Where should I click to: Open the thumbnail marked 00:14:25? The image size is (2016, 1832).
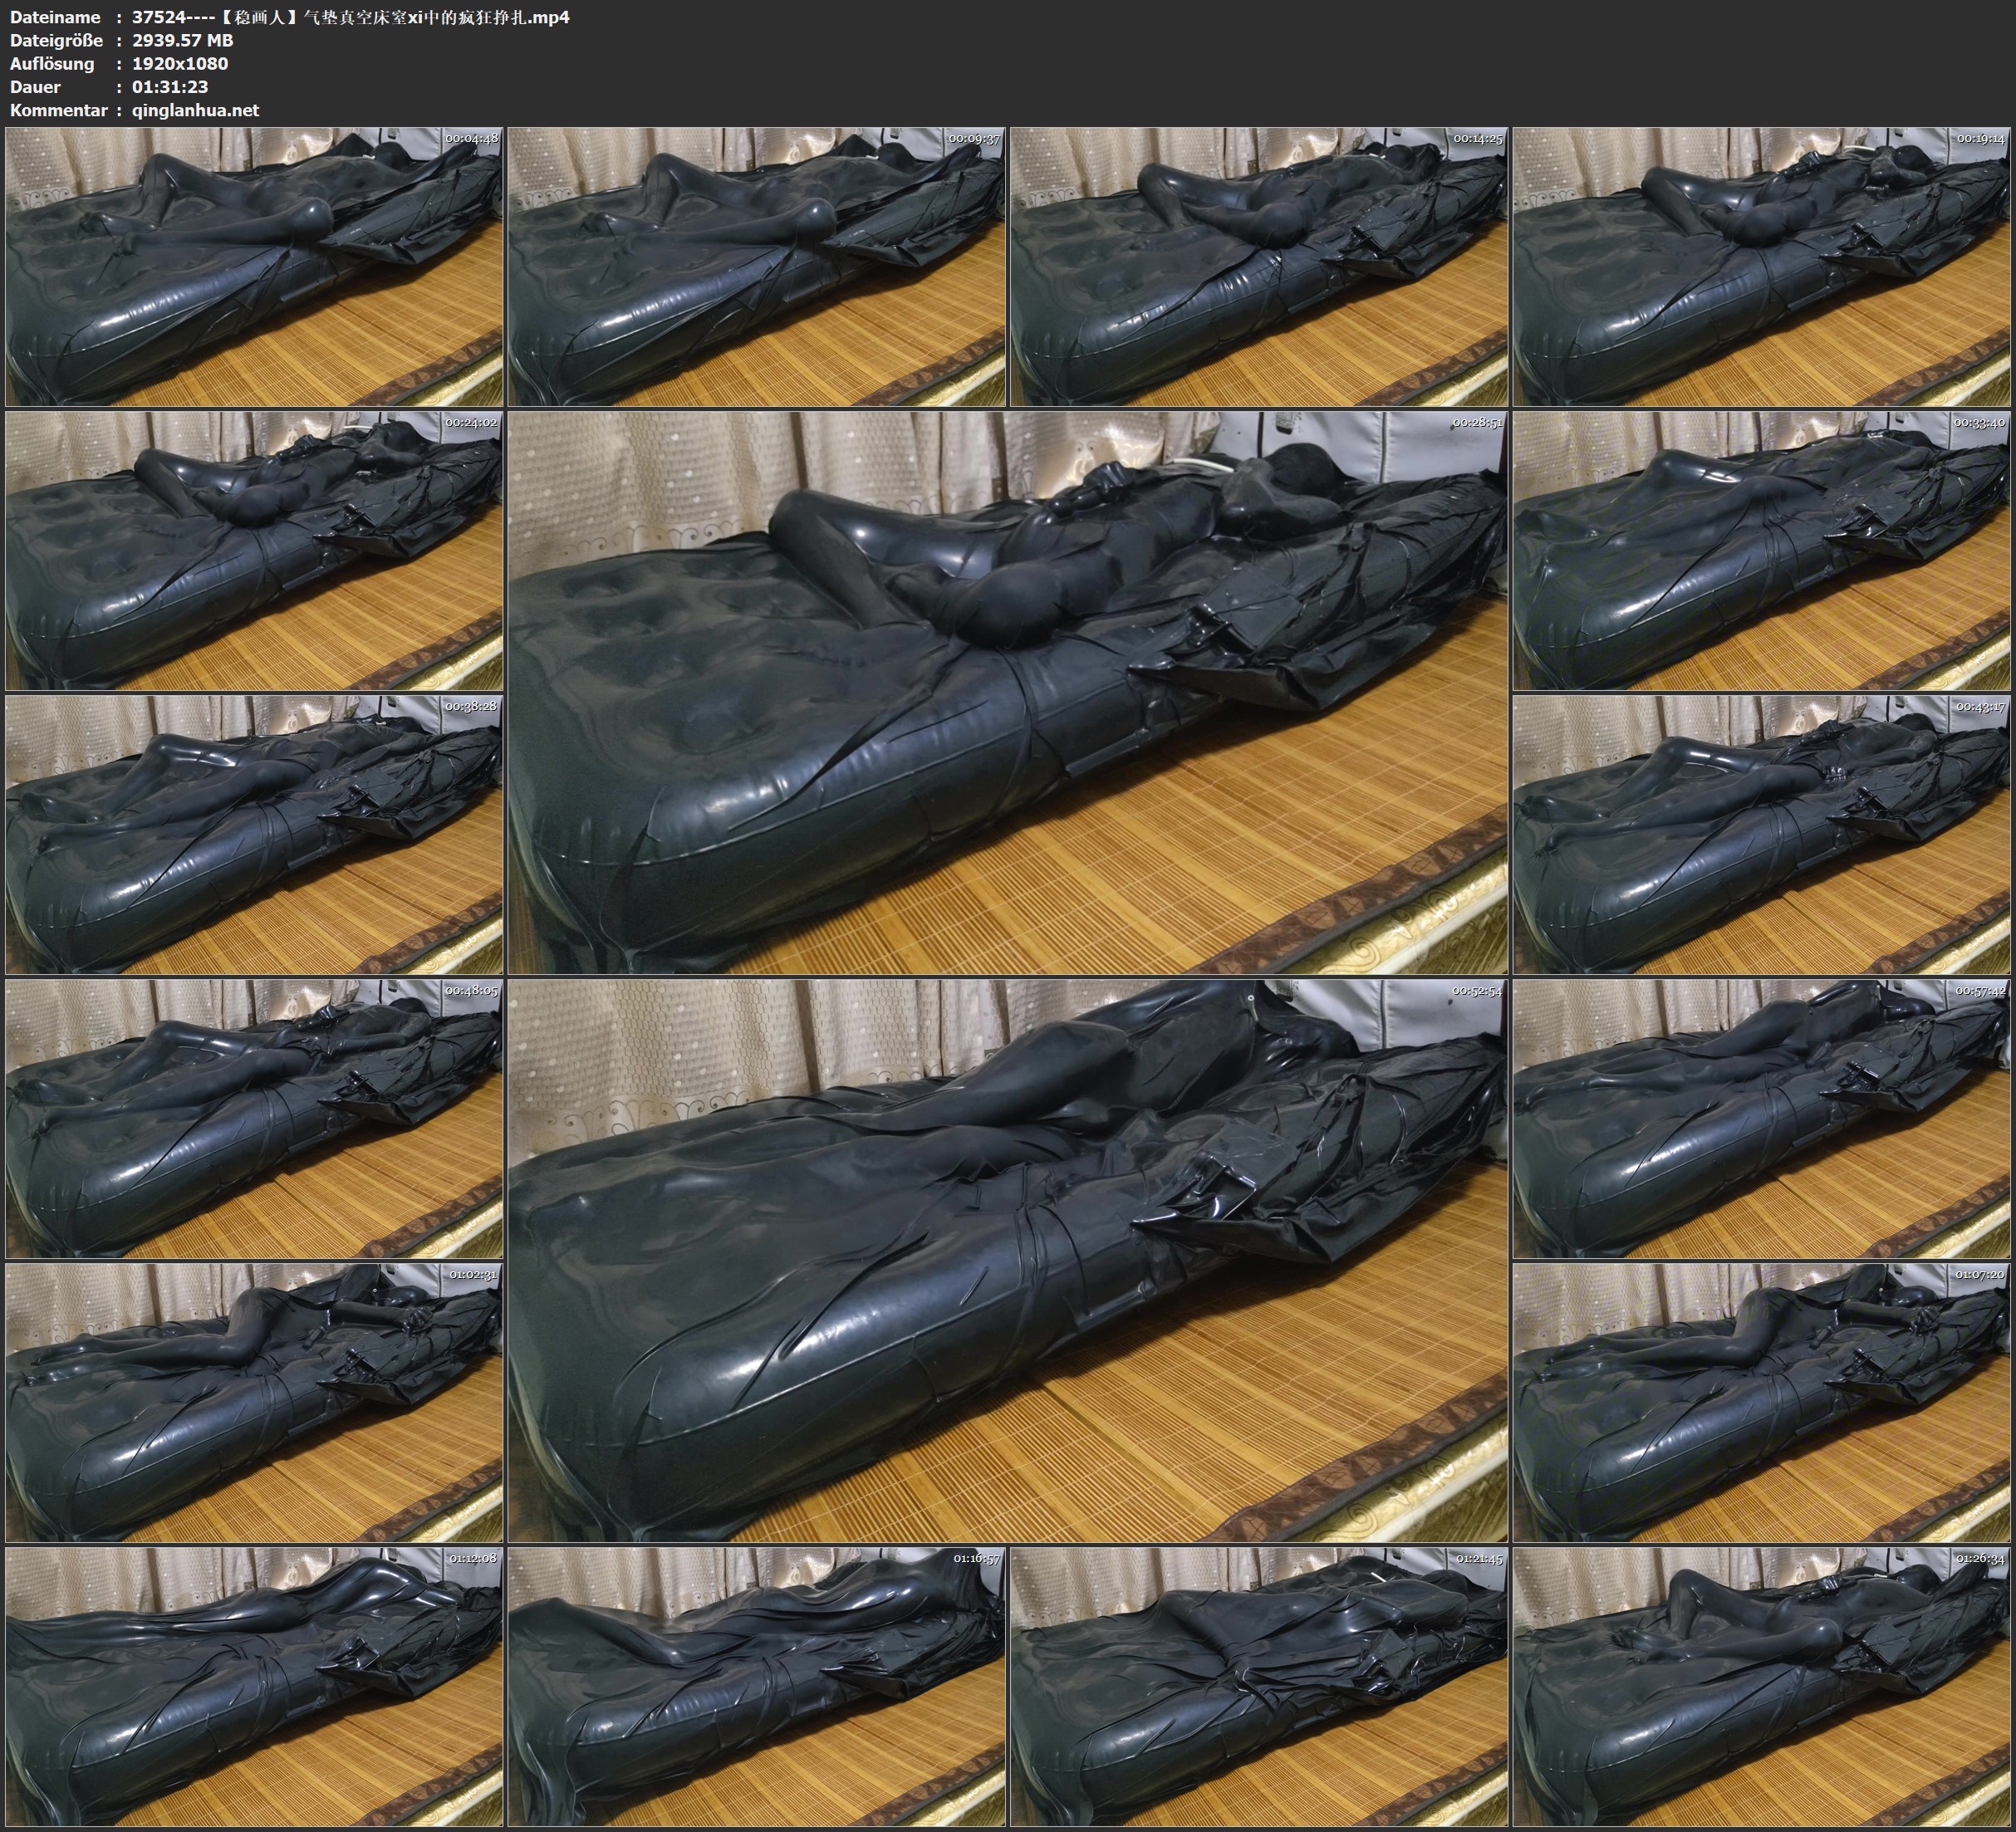(x=1260, y=266)
